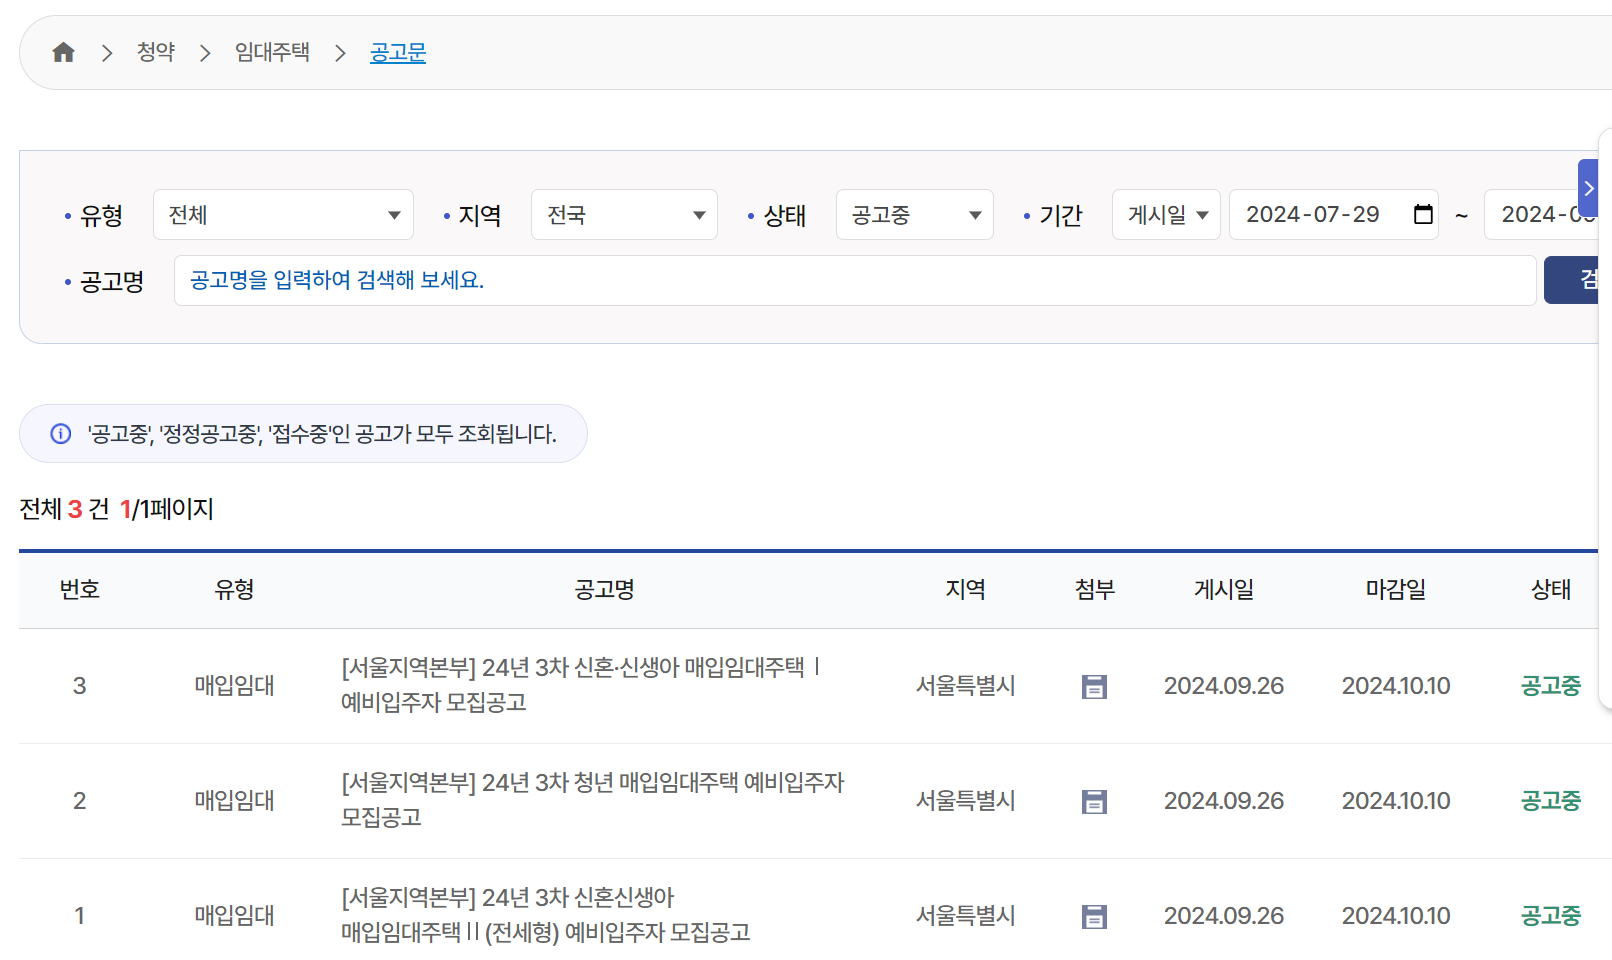
Task: Open the 청년 매입임대주택 예비입주자 모집공고 listing
Action: point(590,800)
